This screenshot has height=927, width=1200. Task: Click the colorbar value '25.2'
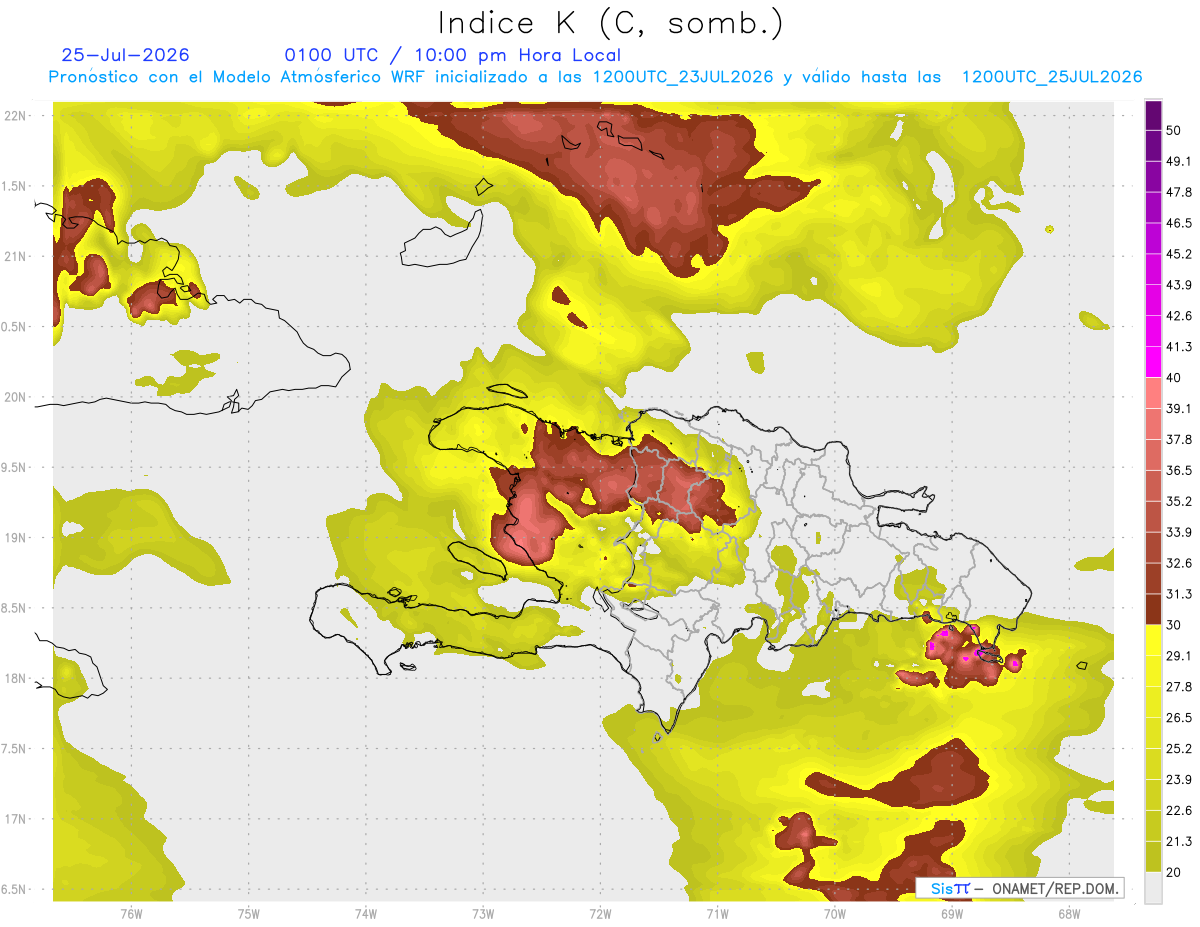(1179, 748)
